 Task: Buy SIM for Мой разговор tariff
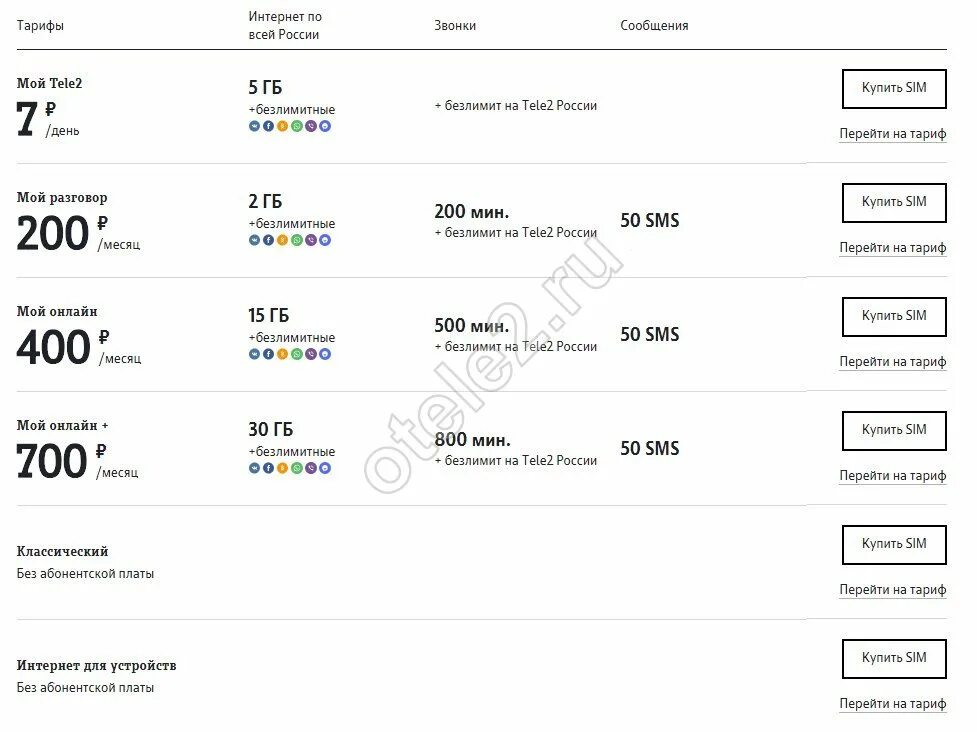pyautogui.click(x=894, y=203)
